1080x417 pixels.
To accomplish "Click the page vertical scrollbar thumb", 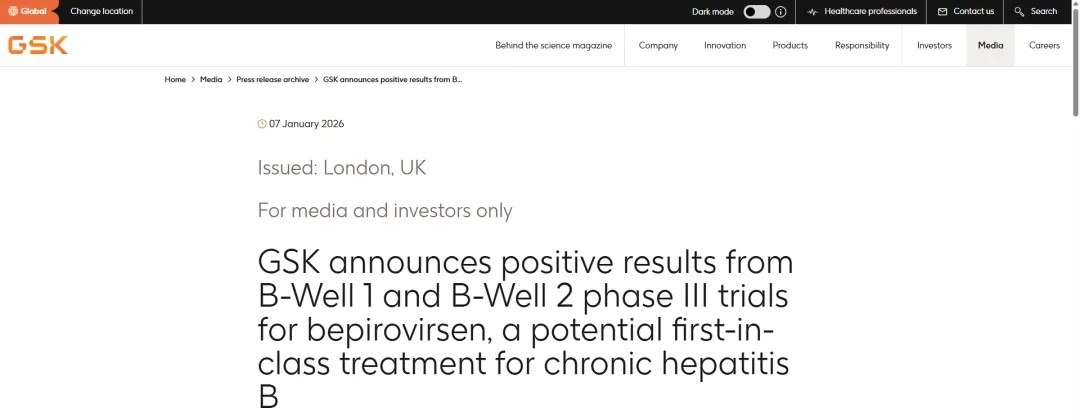I will [x=1076, y=59].
